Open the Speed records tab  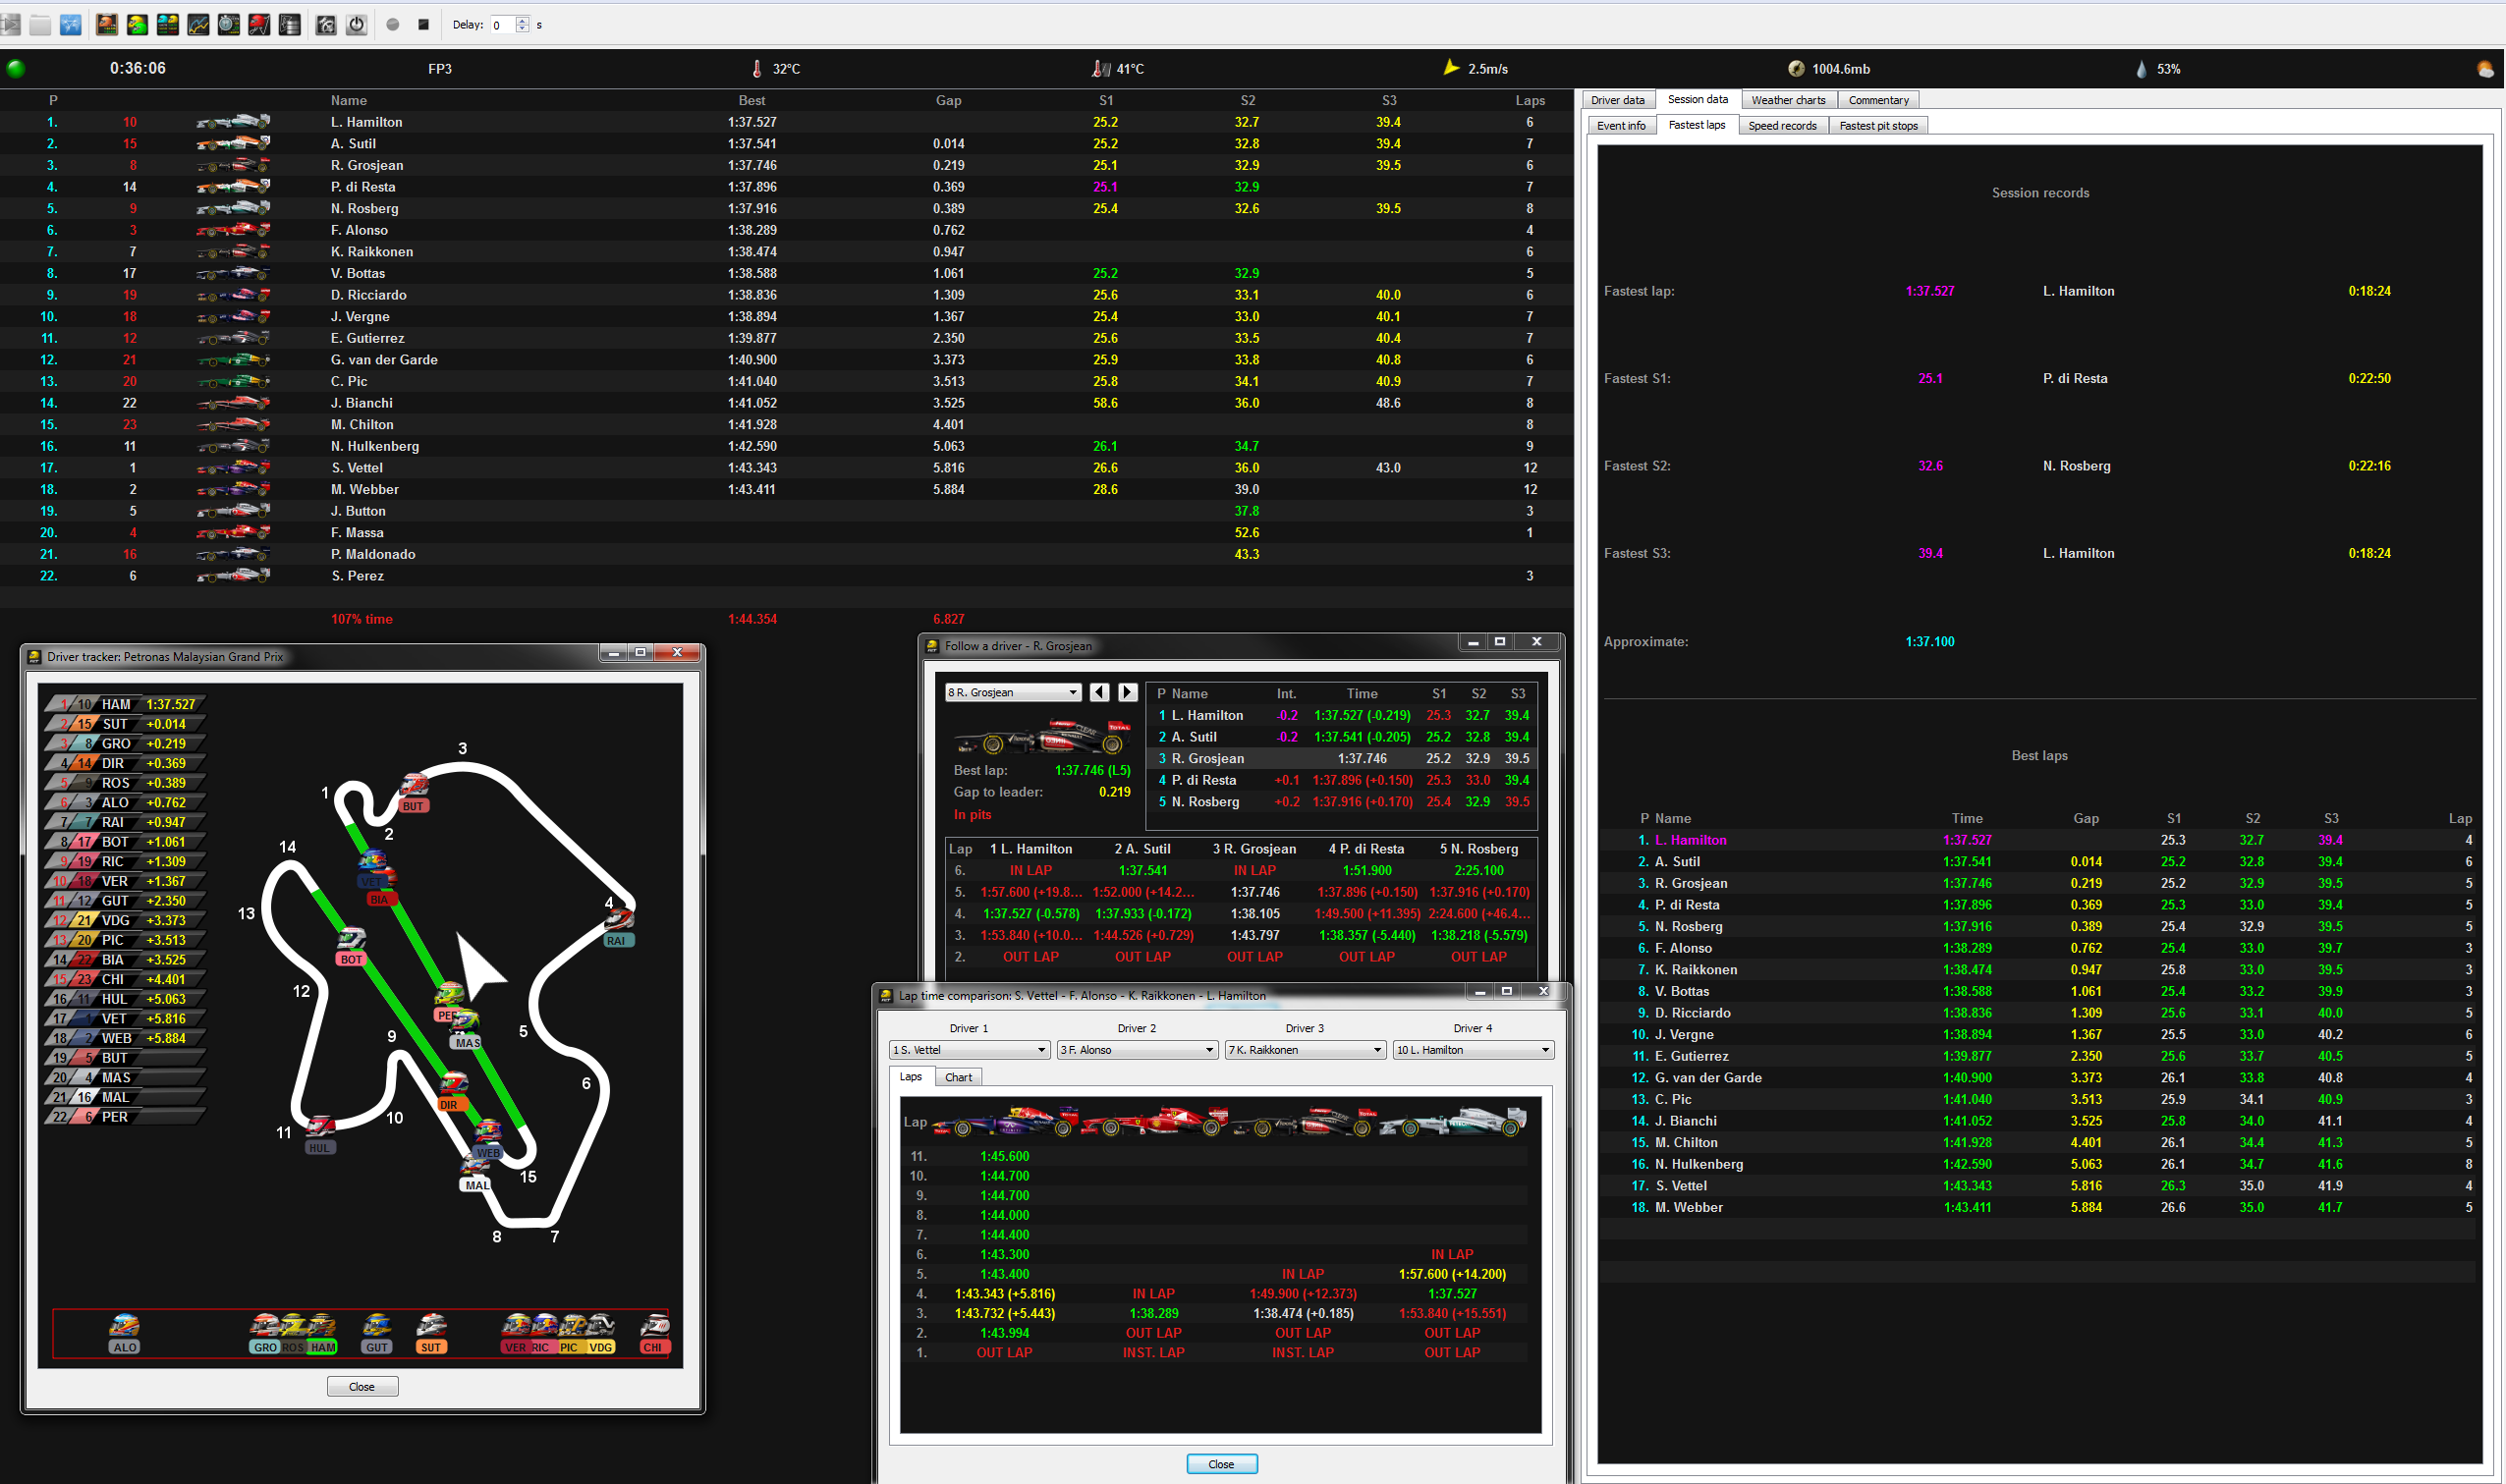click(1782, 126)
